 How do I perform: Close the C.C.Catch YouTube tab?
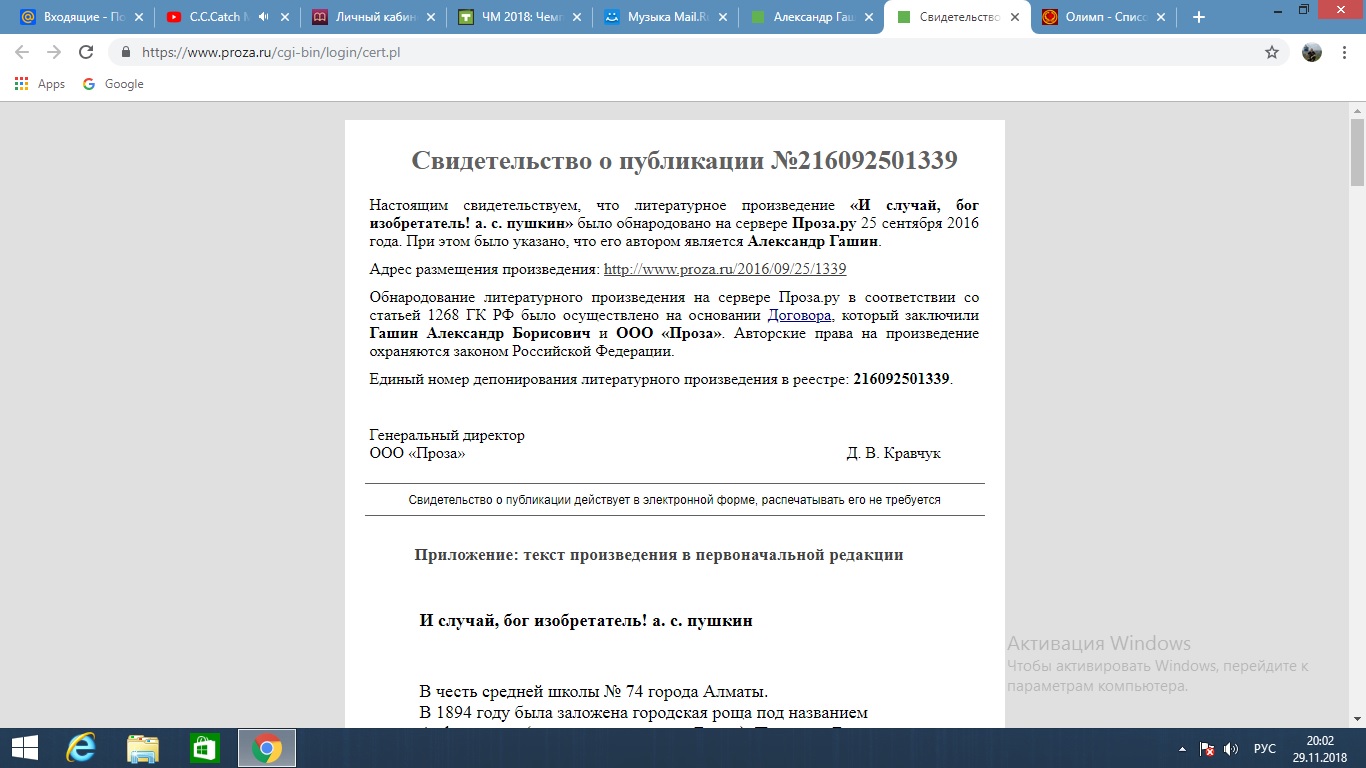285,17
